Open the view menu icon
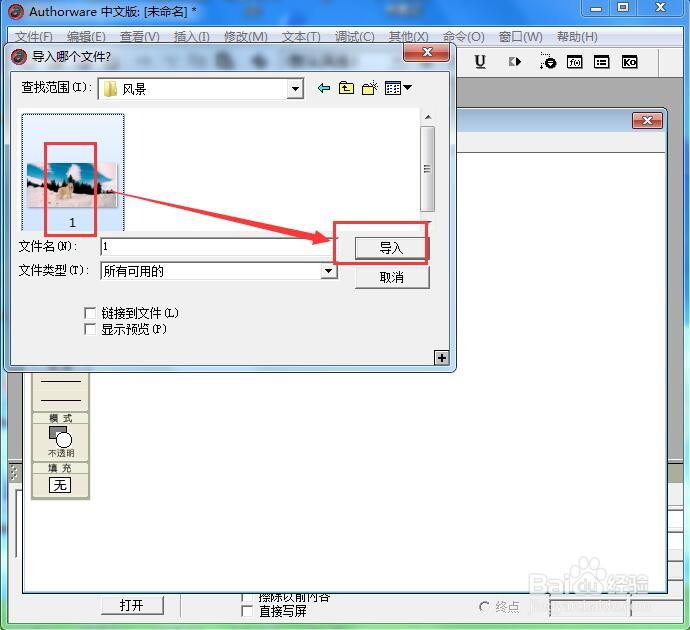690x630 pixels. pyautogui.click(x=398, y=88)
